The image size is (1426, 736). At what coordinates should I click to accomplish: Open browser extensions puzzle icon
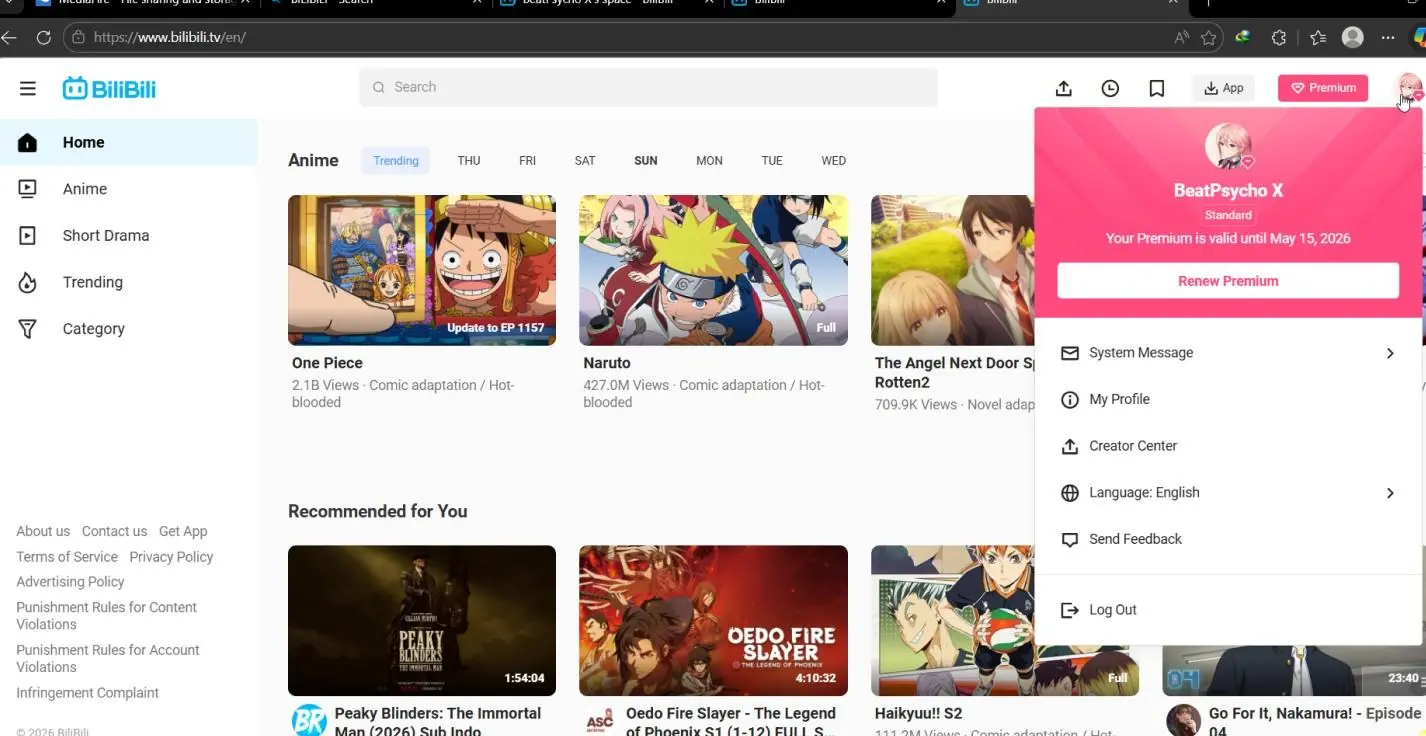click(1279, 37)
